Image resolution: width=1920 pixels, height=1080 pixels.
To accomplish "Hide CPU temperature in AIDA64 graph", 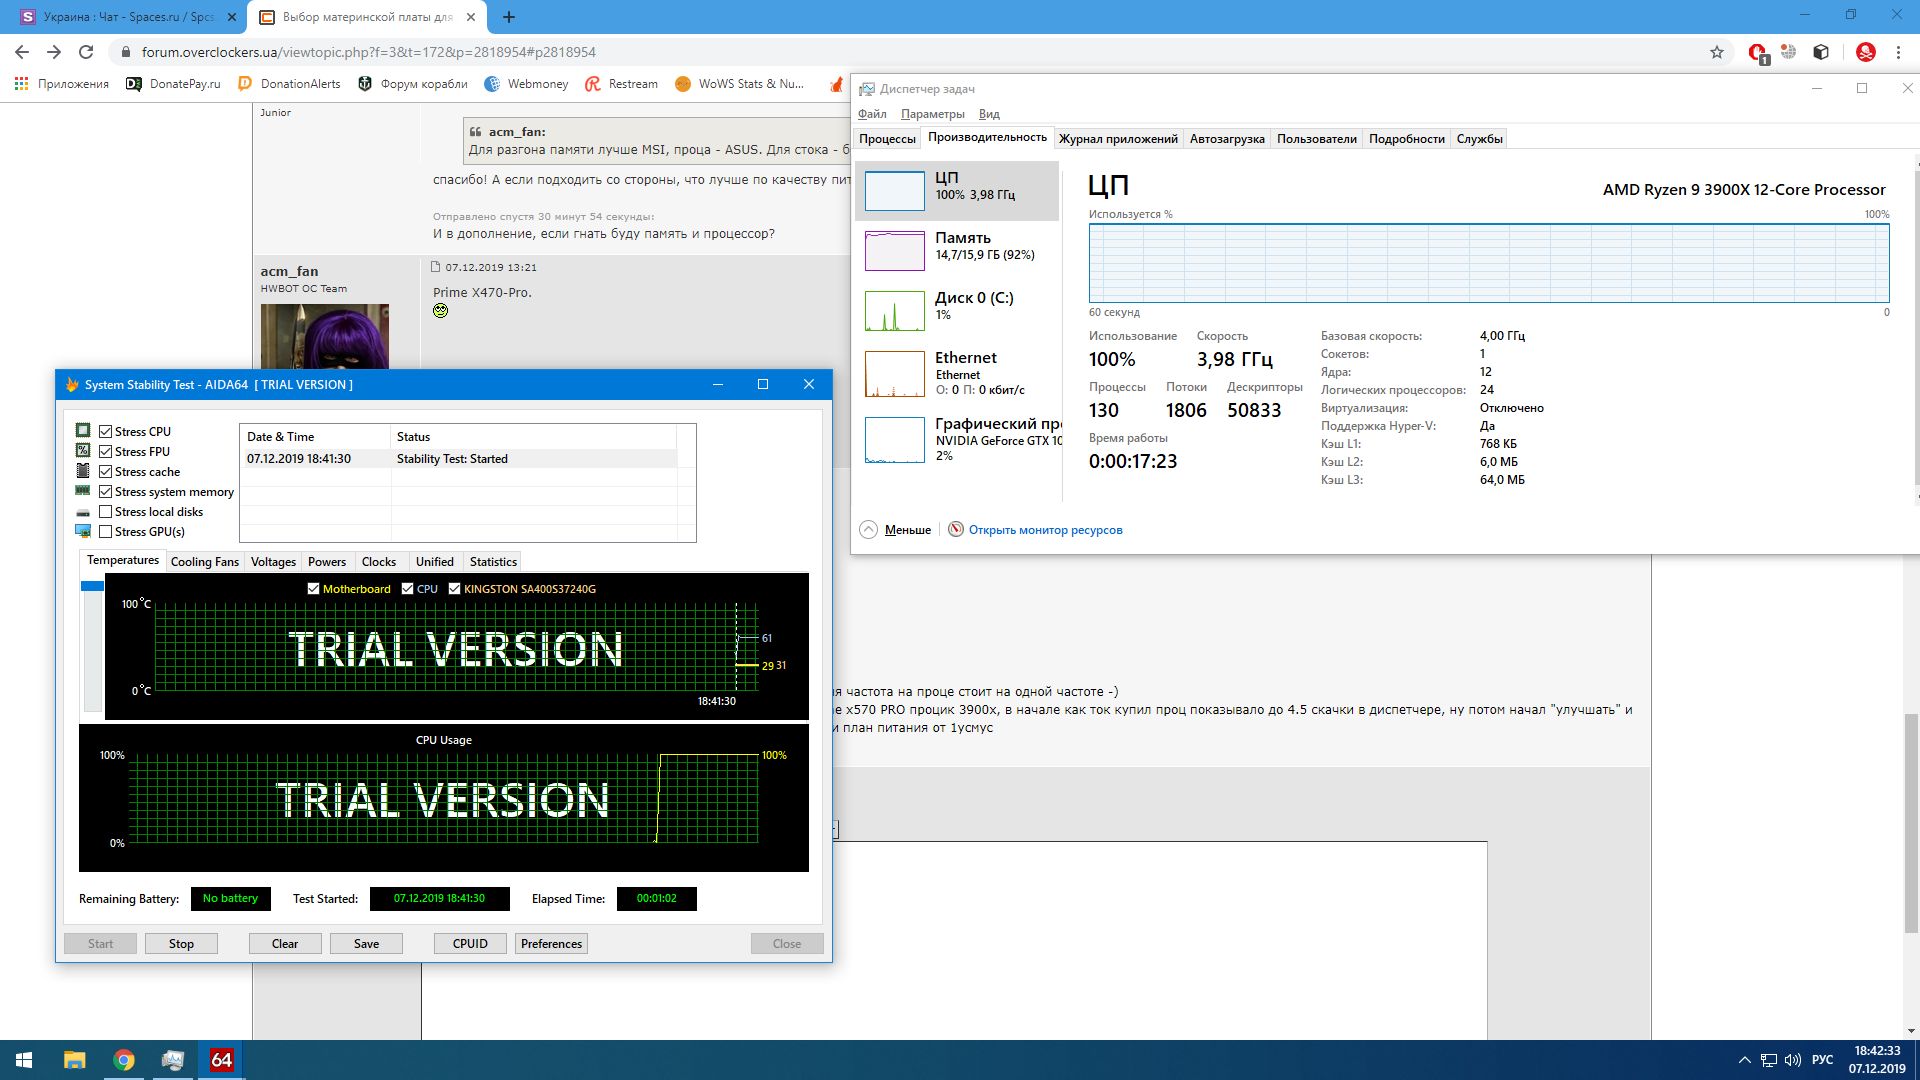I will click(x=408, y=589).
